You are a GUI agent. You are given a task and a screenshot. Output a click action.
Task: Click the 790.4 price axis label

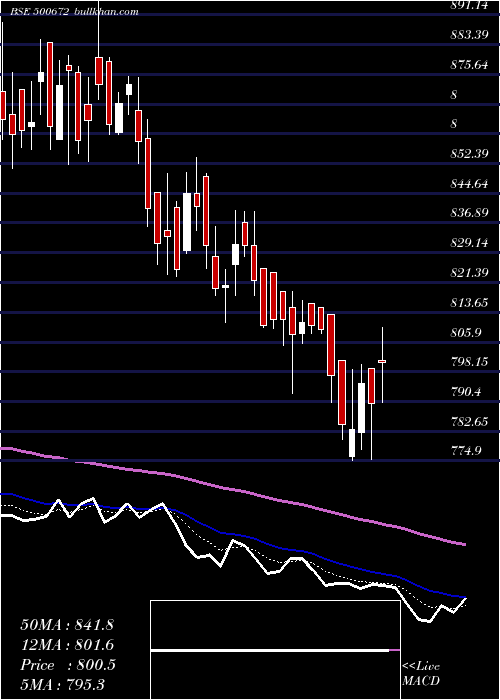point(466,392)
